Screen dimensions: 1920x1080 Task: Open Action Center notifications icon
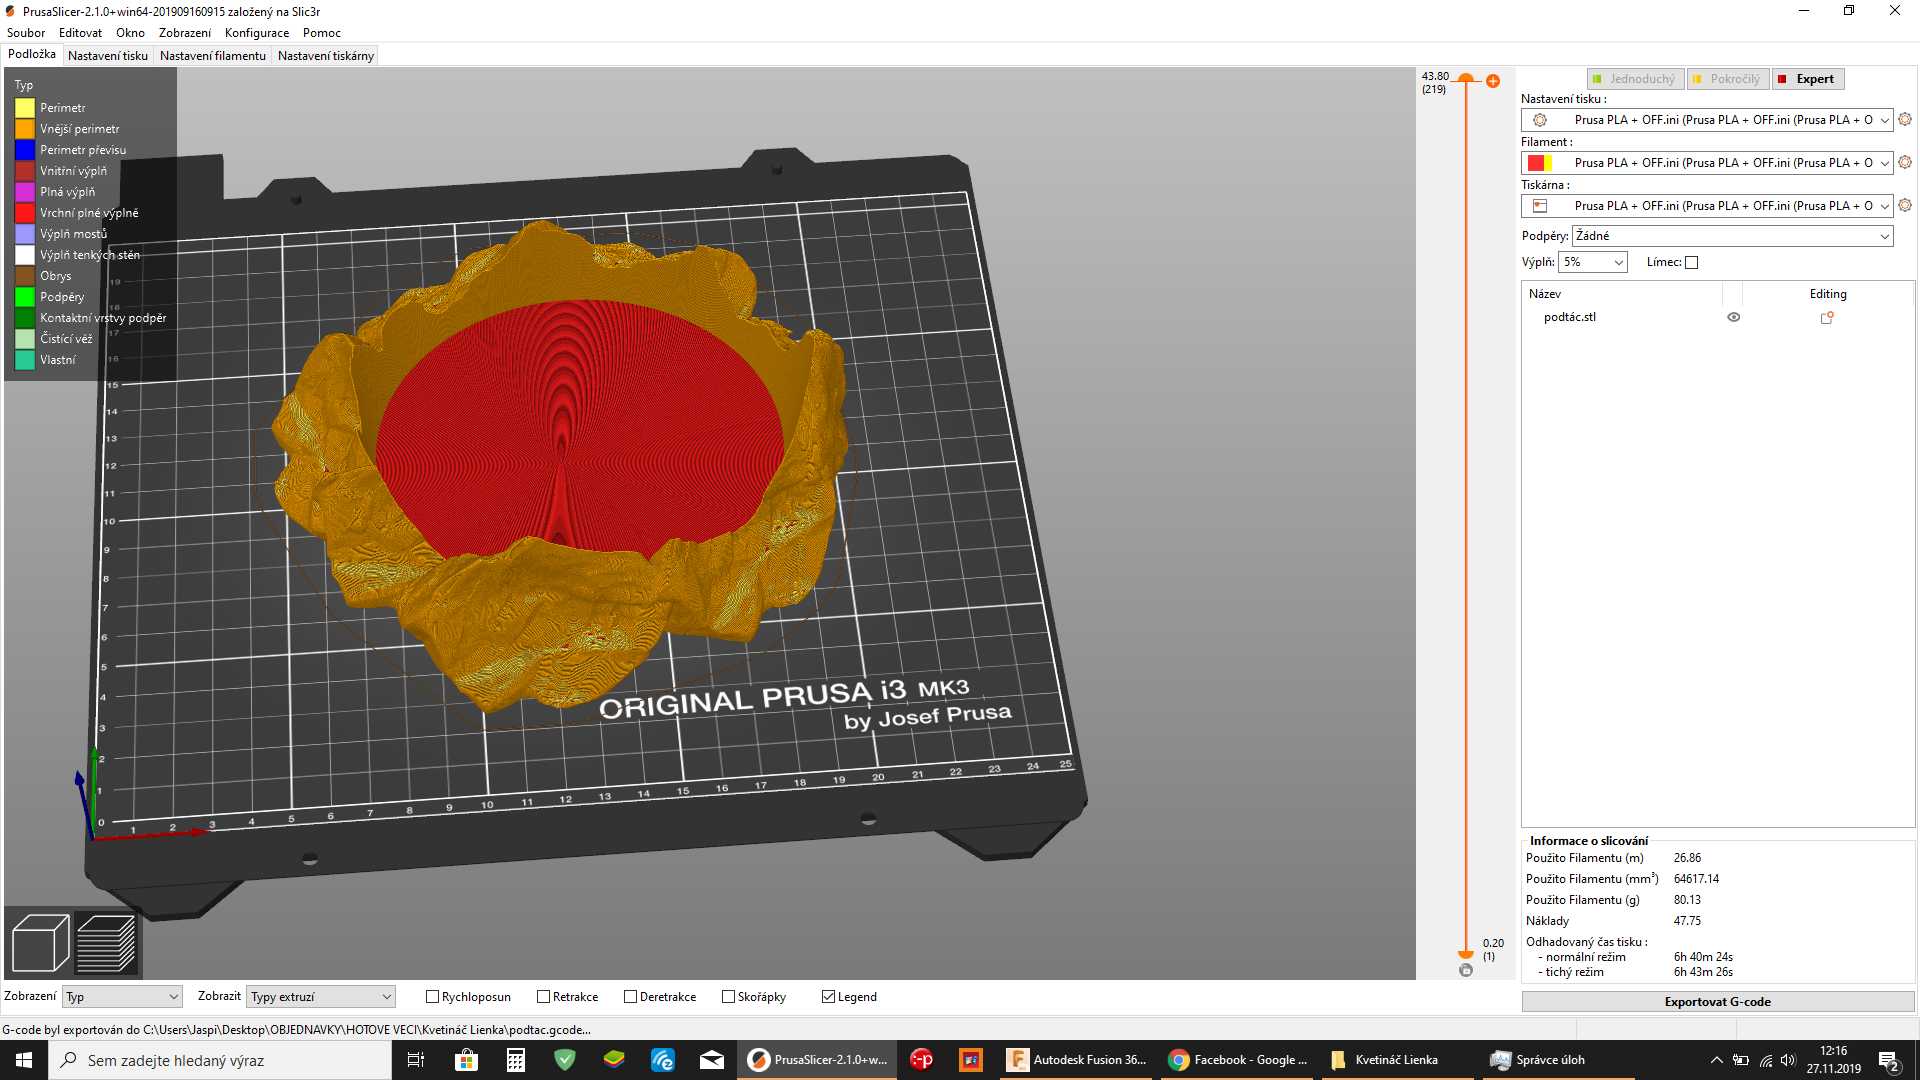tap(1889, 1060)
